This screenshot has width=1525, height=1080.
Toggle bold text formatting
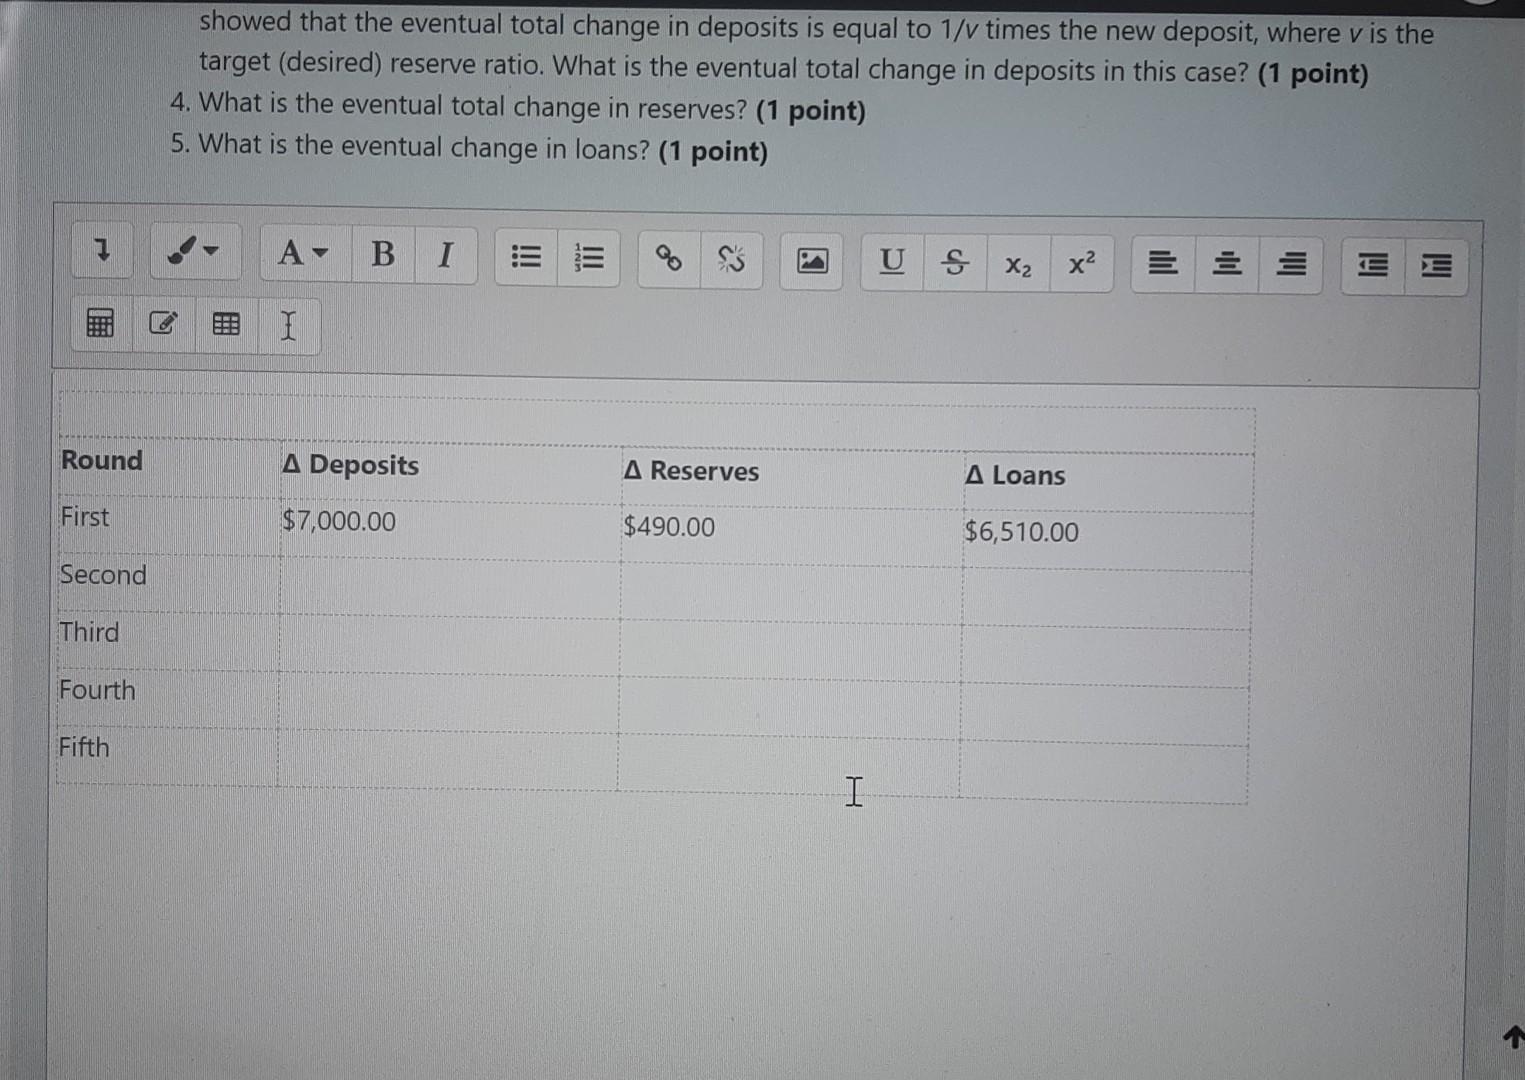point(381,254)
